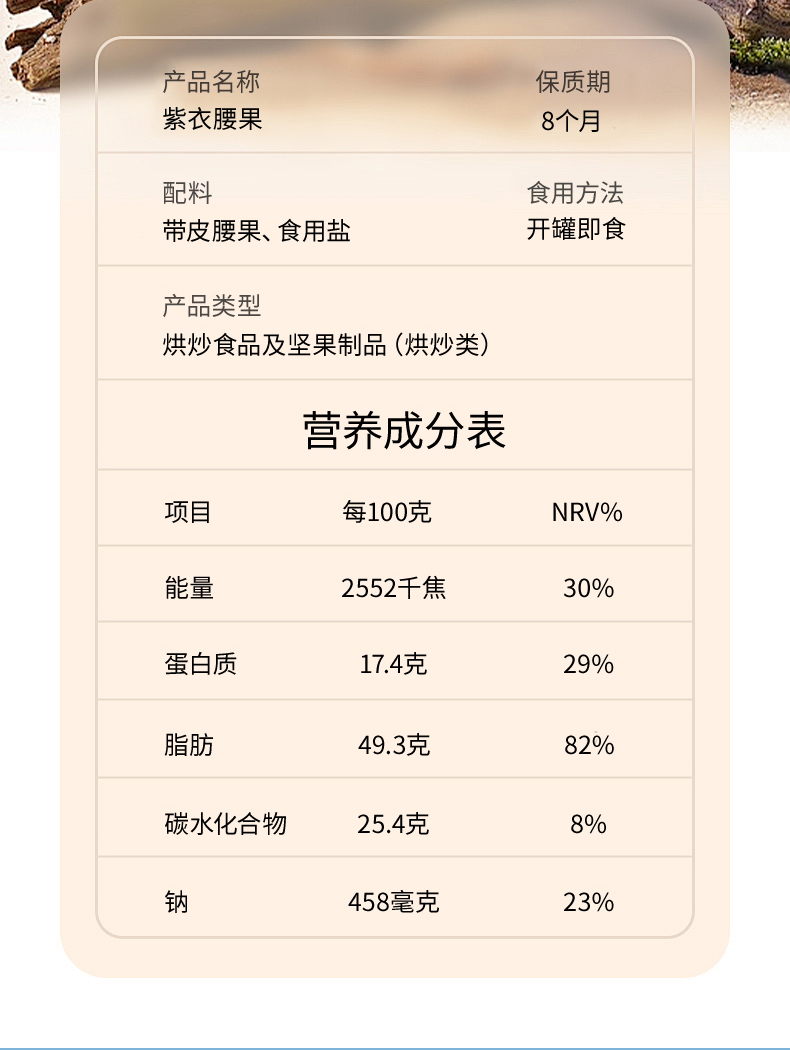790x1050 pixels.
Task: Select the 产品类型 label
Action: click(211, 306)
